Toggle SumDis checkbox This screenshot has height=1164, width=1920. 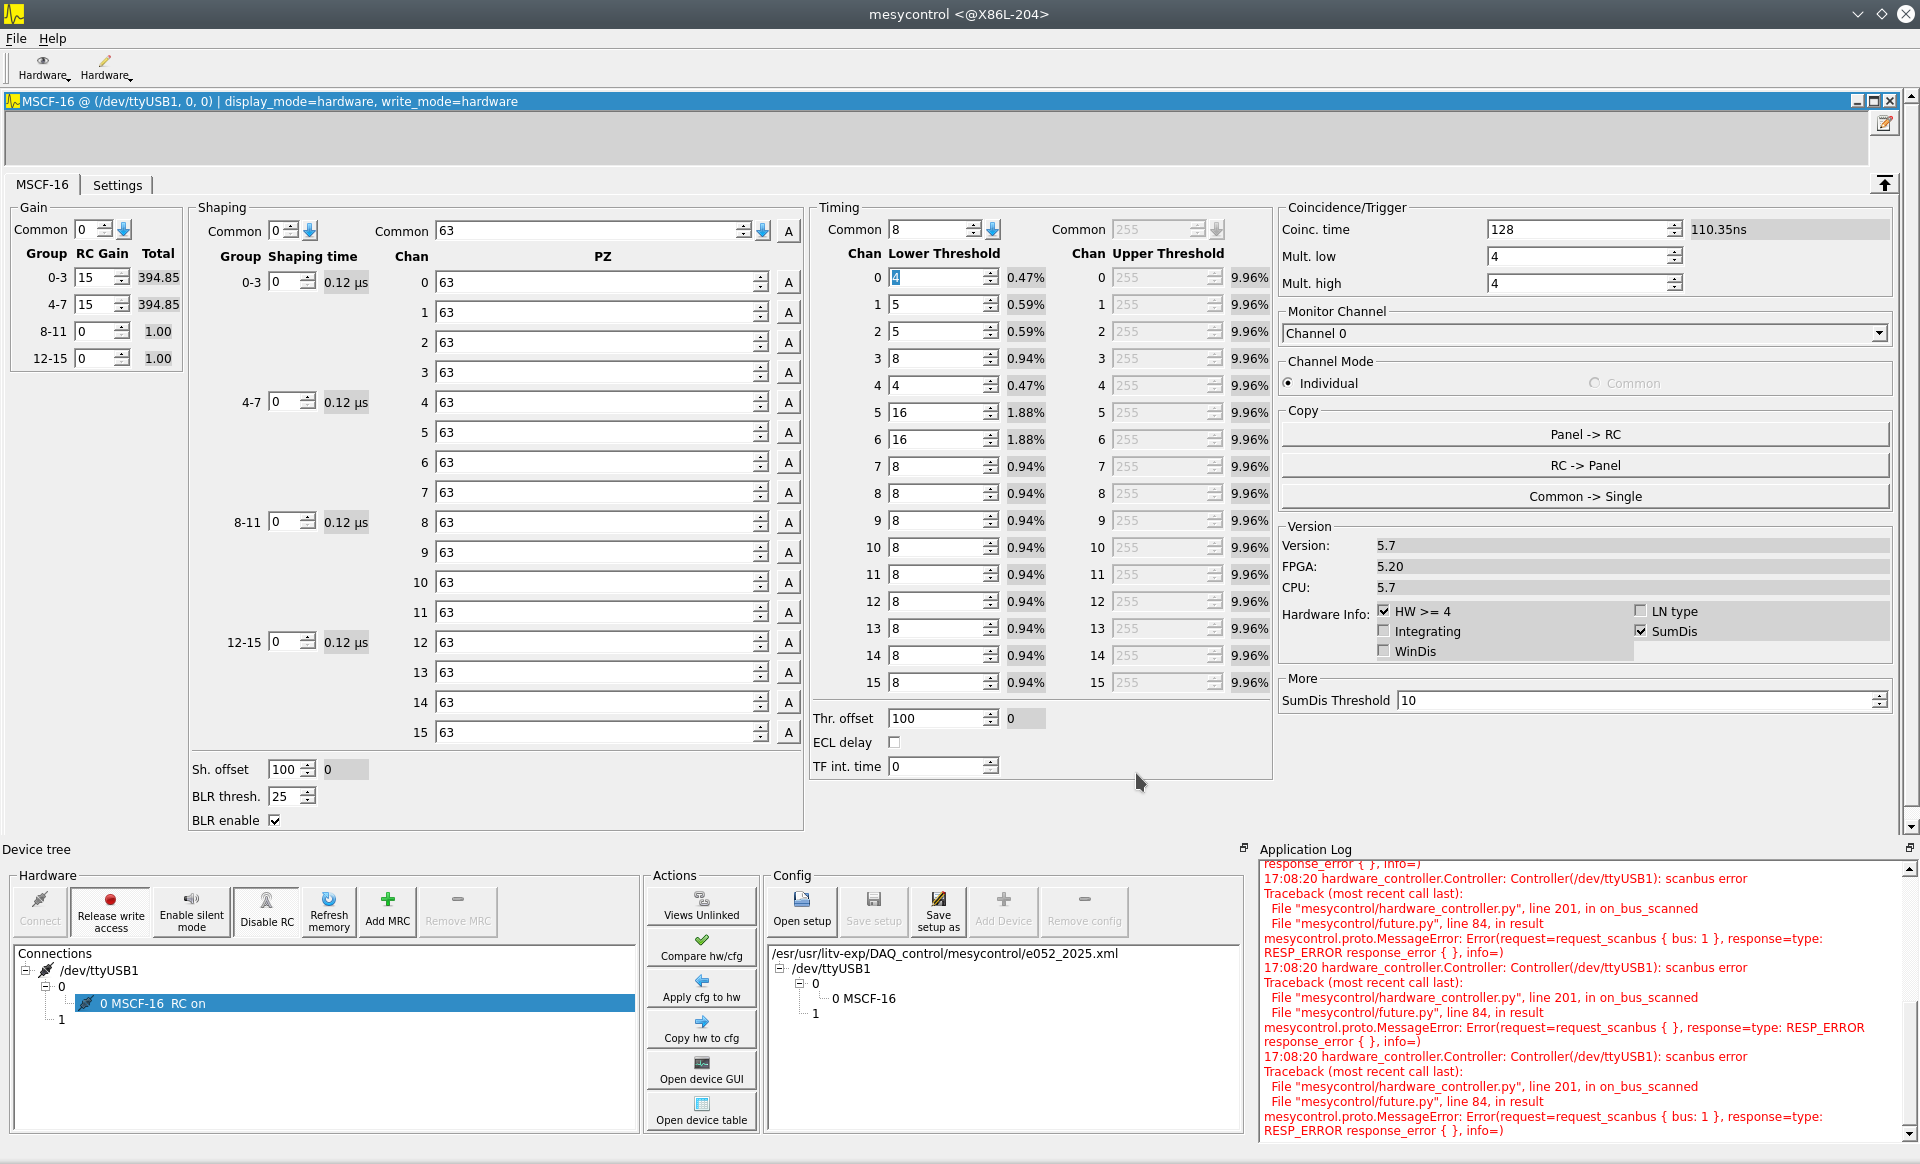point(1640,631)
